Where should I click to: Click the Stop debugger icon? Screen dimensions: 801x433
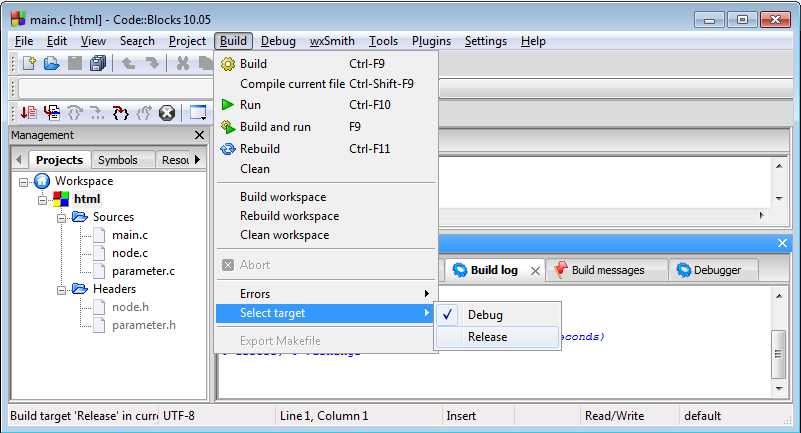167,113
